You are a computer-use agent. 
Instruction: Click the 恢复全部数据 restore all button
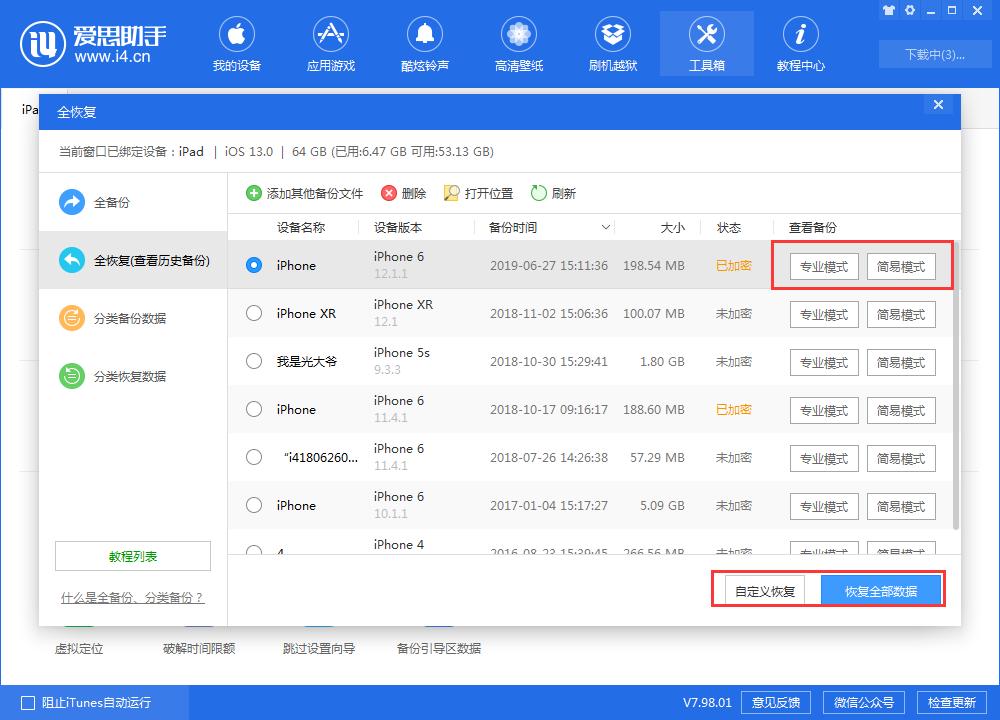coord(881,590)
